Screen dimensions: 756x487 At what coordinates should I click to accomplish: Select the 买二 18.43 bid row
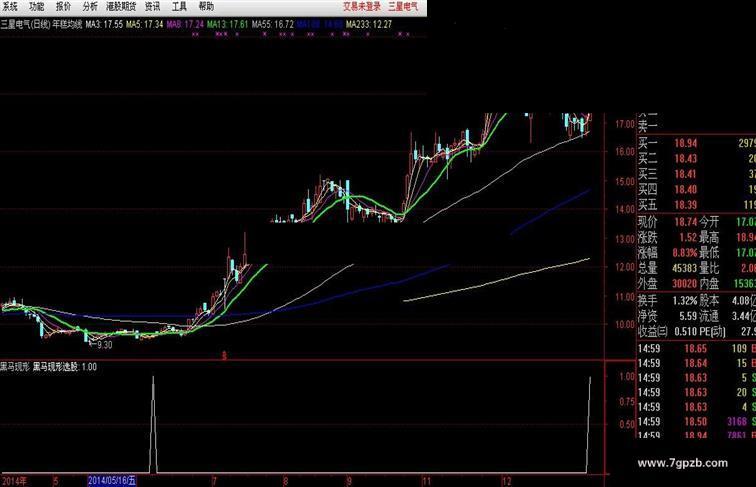coord(697,159)
